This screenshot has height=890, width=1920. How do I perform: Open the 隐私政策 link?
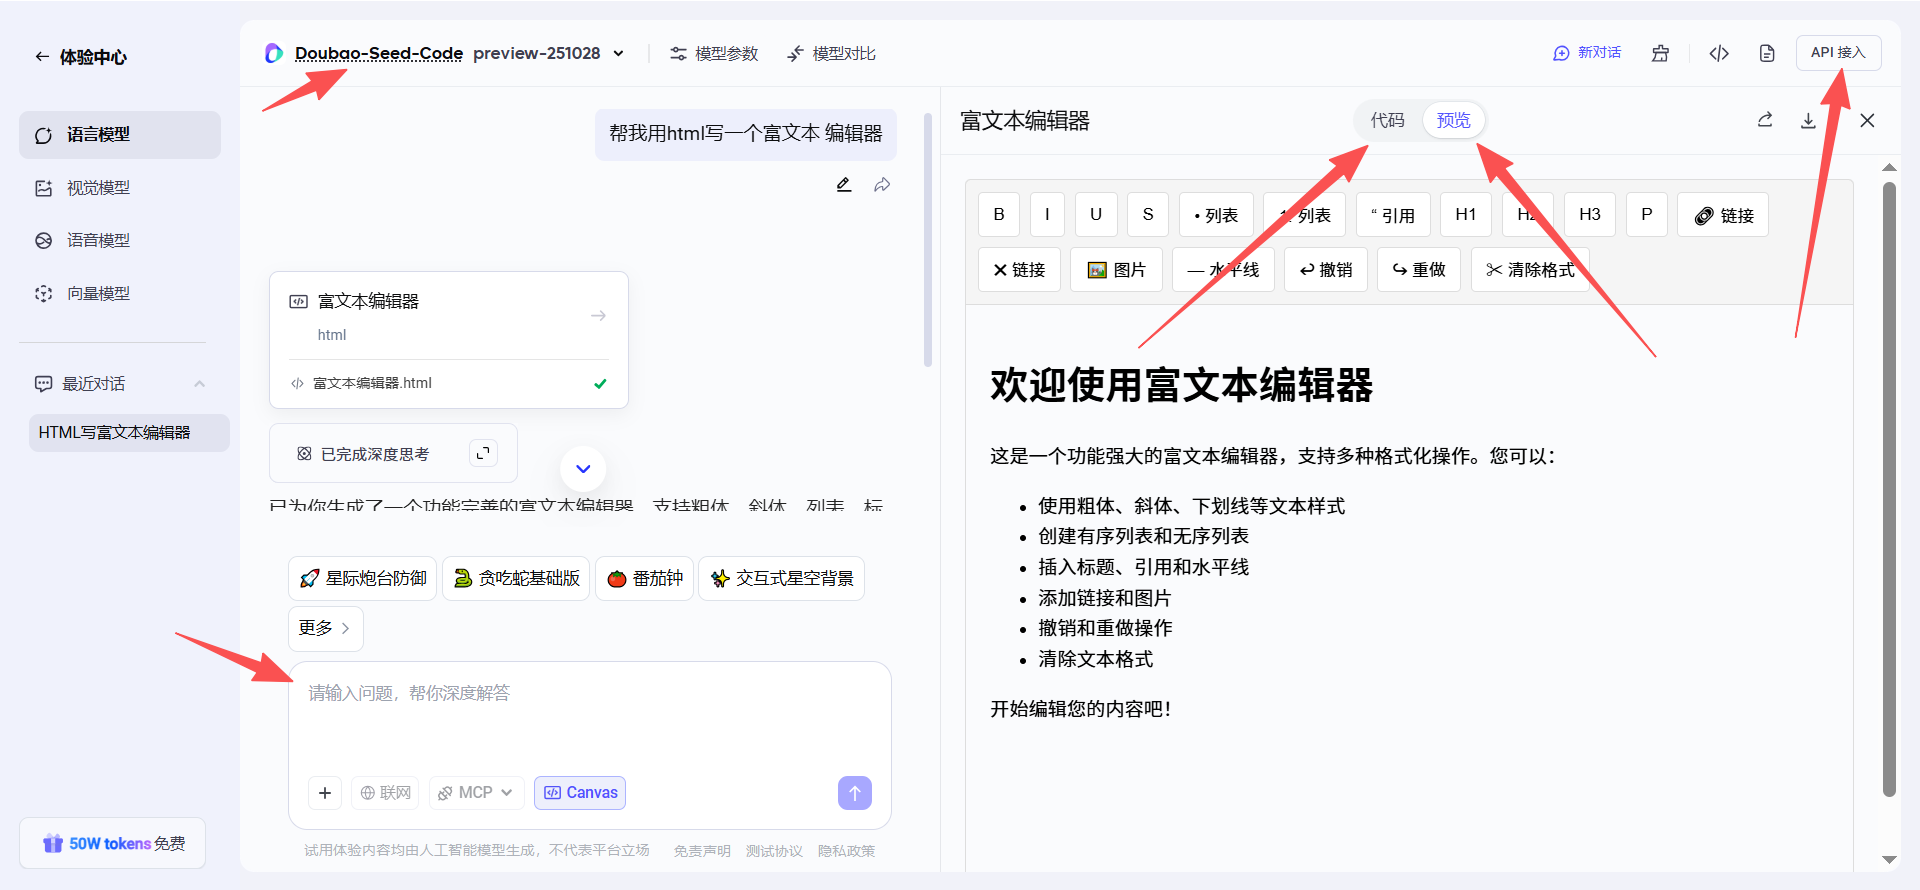point(846,851)
